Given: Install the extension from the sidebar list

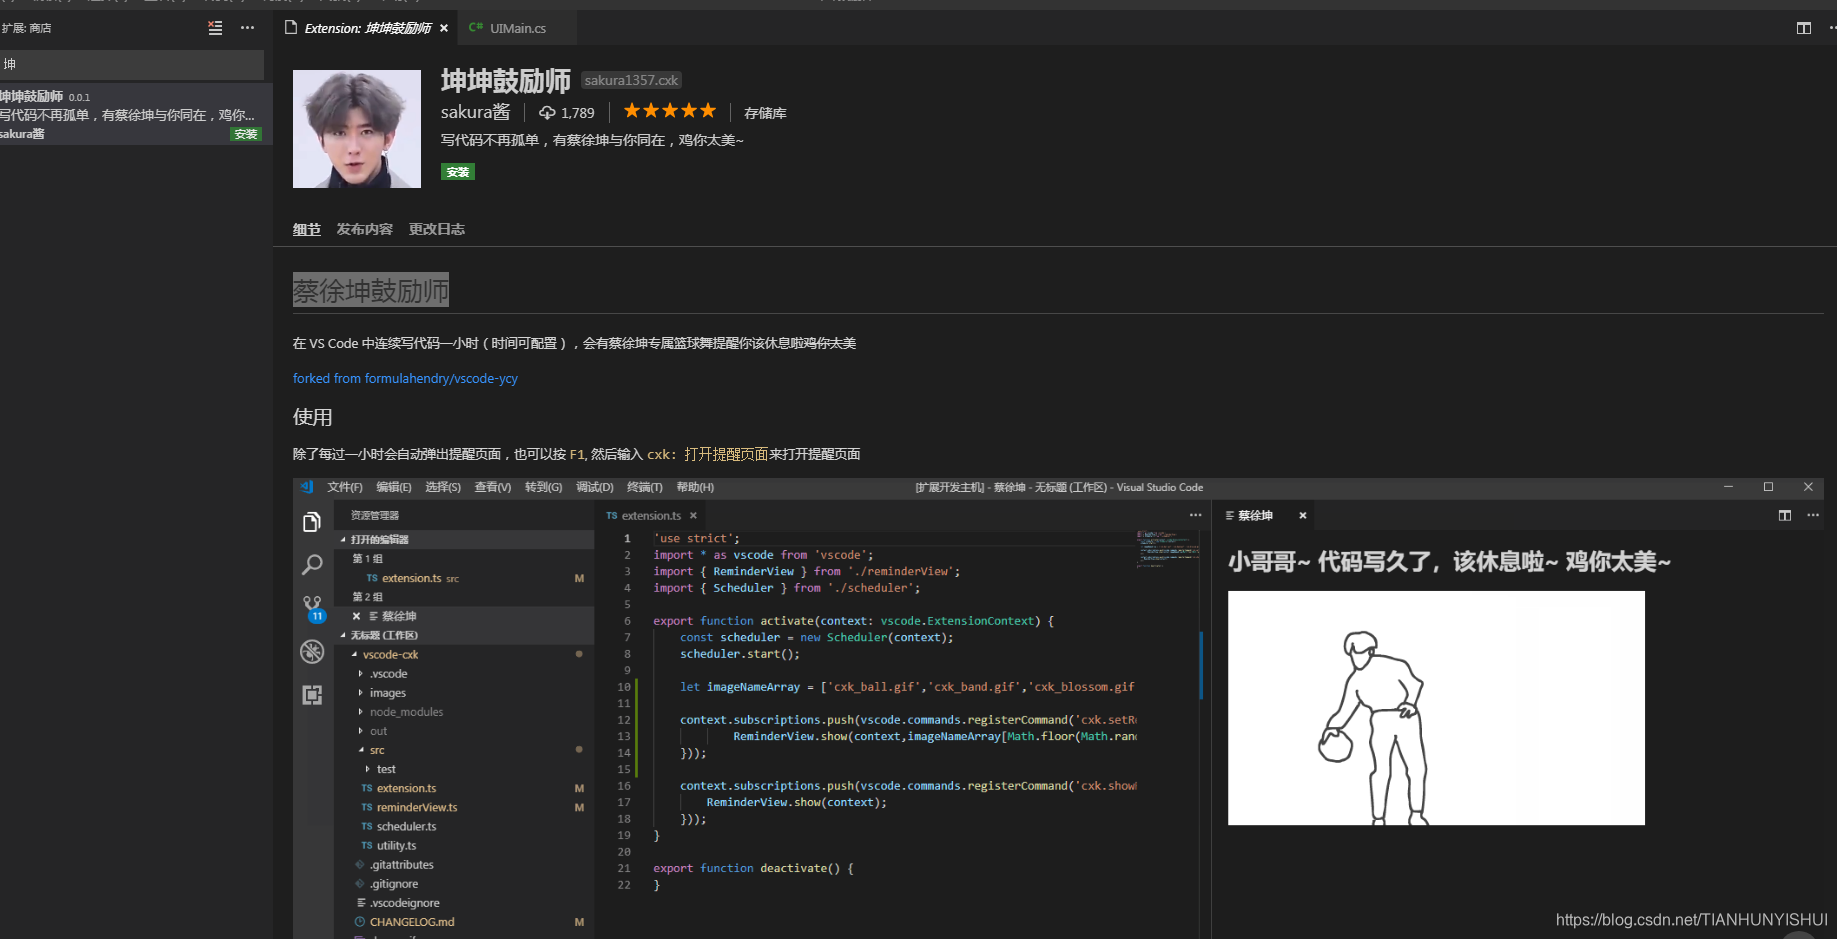Looking at the screenshot, I should pyautogui.click(x=246, y=134).
